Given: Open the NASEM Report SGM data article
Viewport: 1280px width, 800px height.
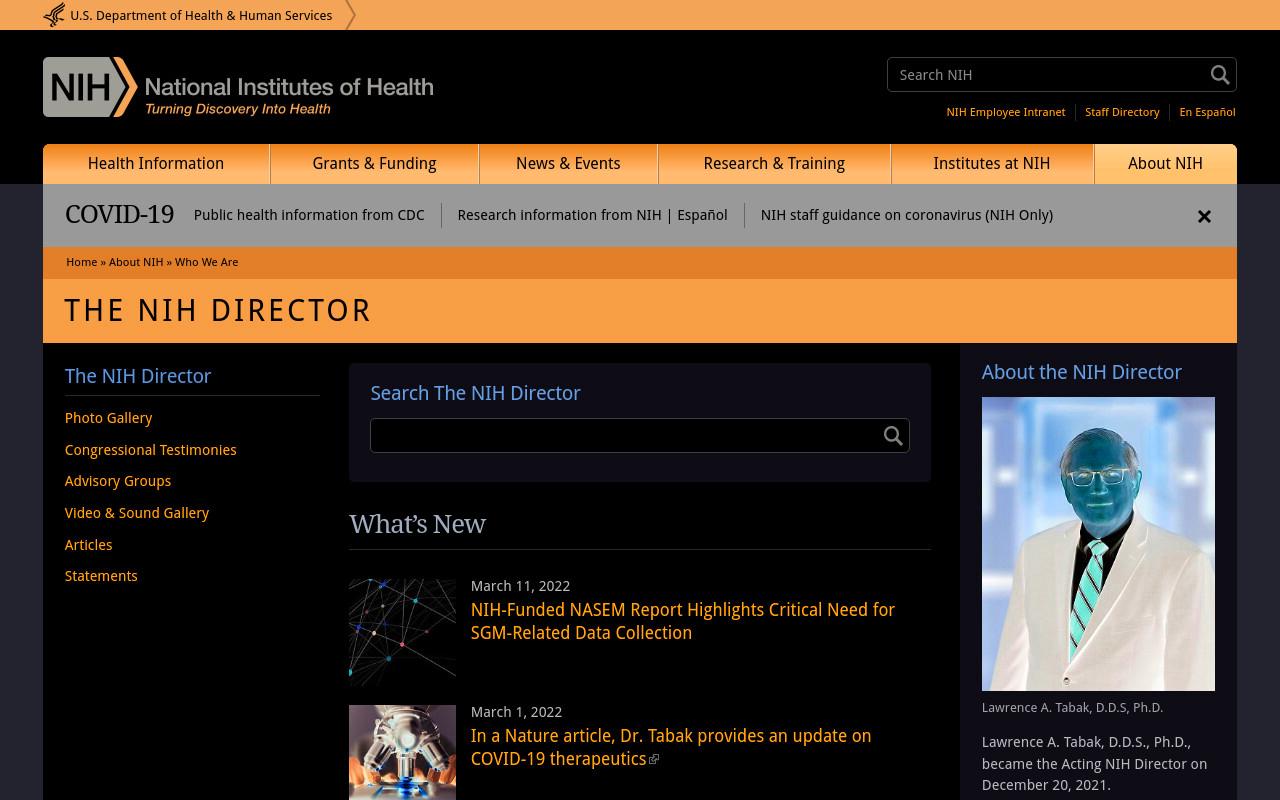Looking at the screenshot, I should 683,621.
